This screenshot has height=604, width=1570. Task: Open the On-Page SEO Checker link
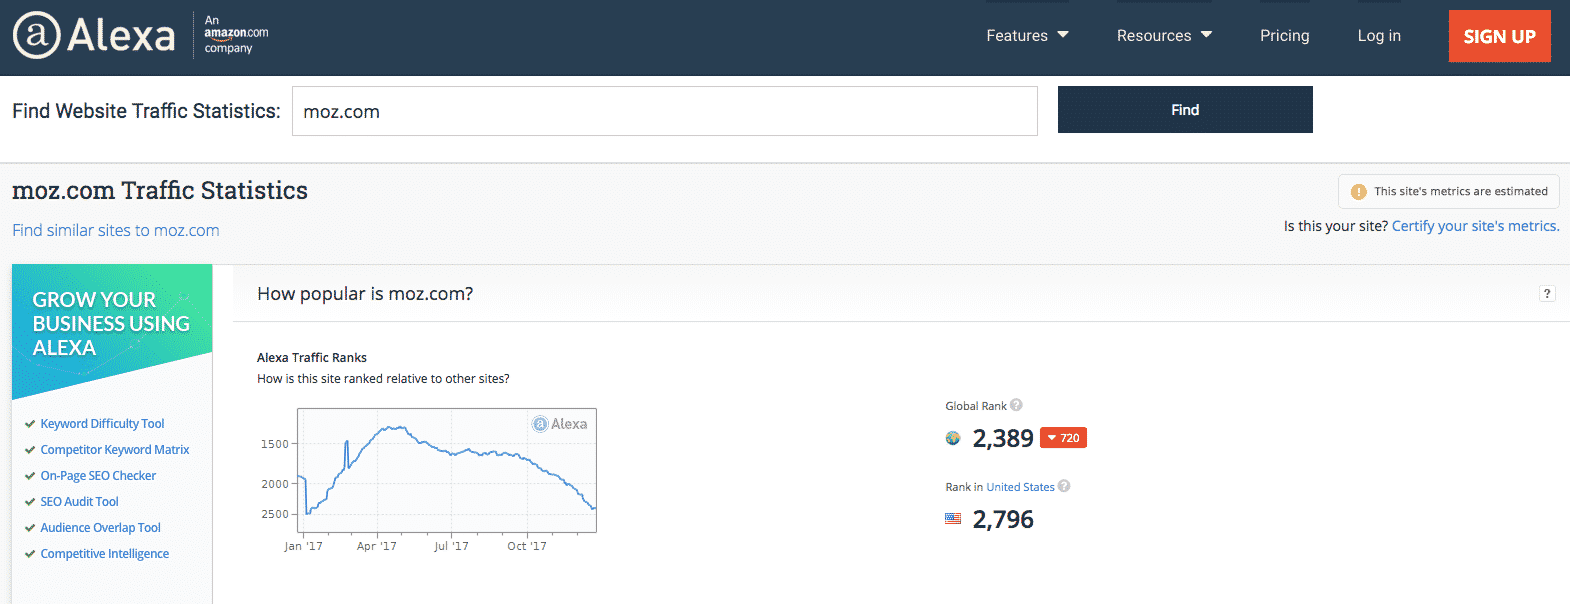click(98, 476)
